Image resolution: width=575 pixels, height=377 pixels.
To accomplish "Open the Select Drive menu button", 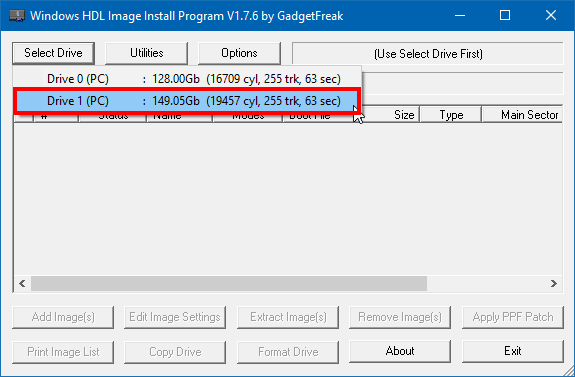I will [54, 53].
